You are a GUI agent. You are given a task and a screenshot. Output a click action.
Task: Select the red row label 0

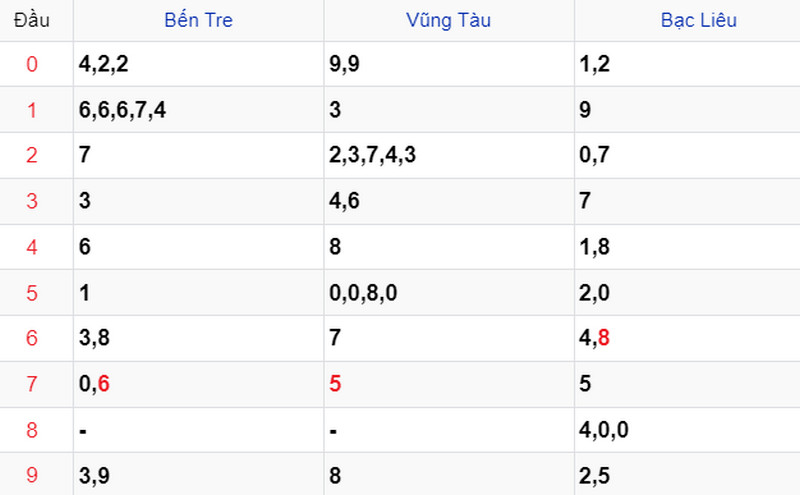coord(32,64)
